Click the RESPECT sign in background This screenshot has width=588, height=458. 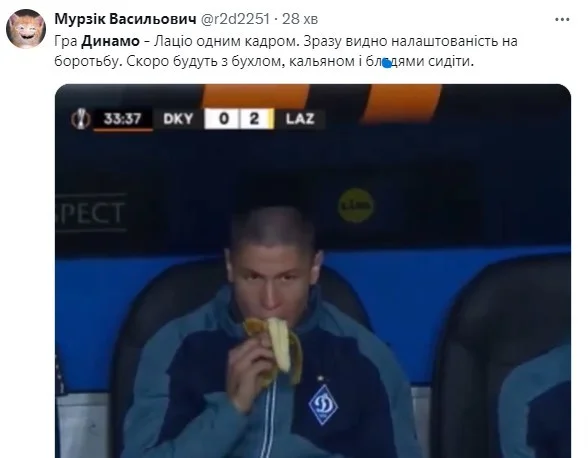pos(90,213)
